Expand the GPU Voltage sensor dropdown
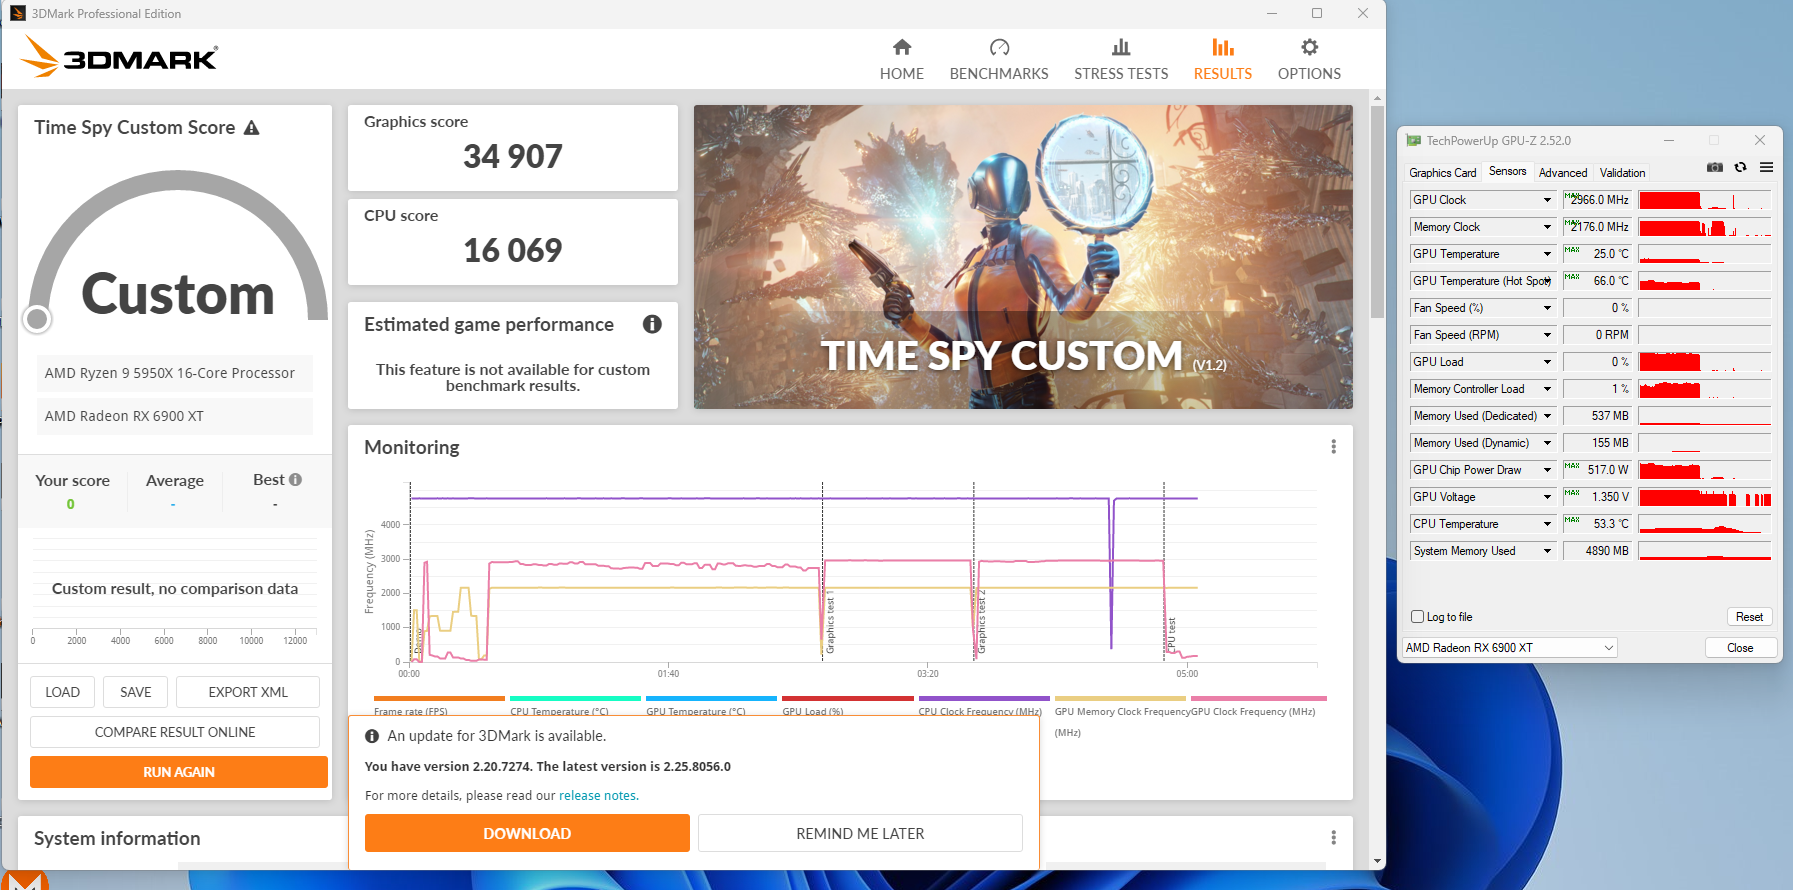Screen dimensions: 1793x890 [1547, 497]
